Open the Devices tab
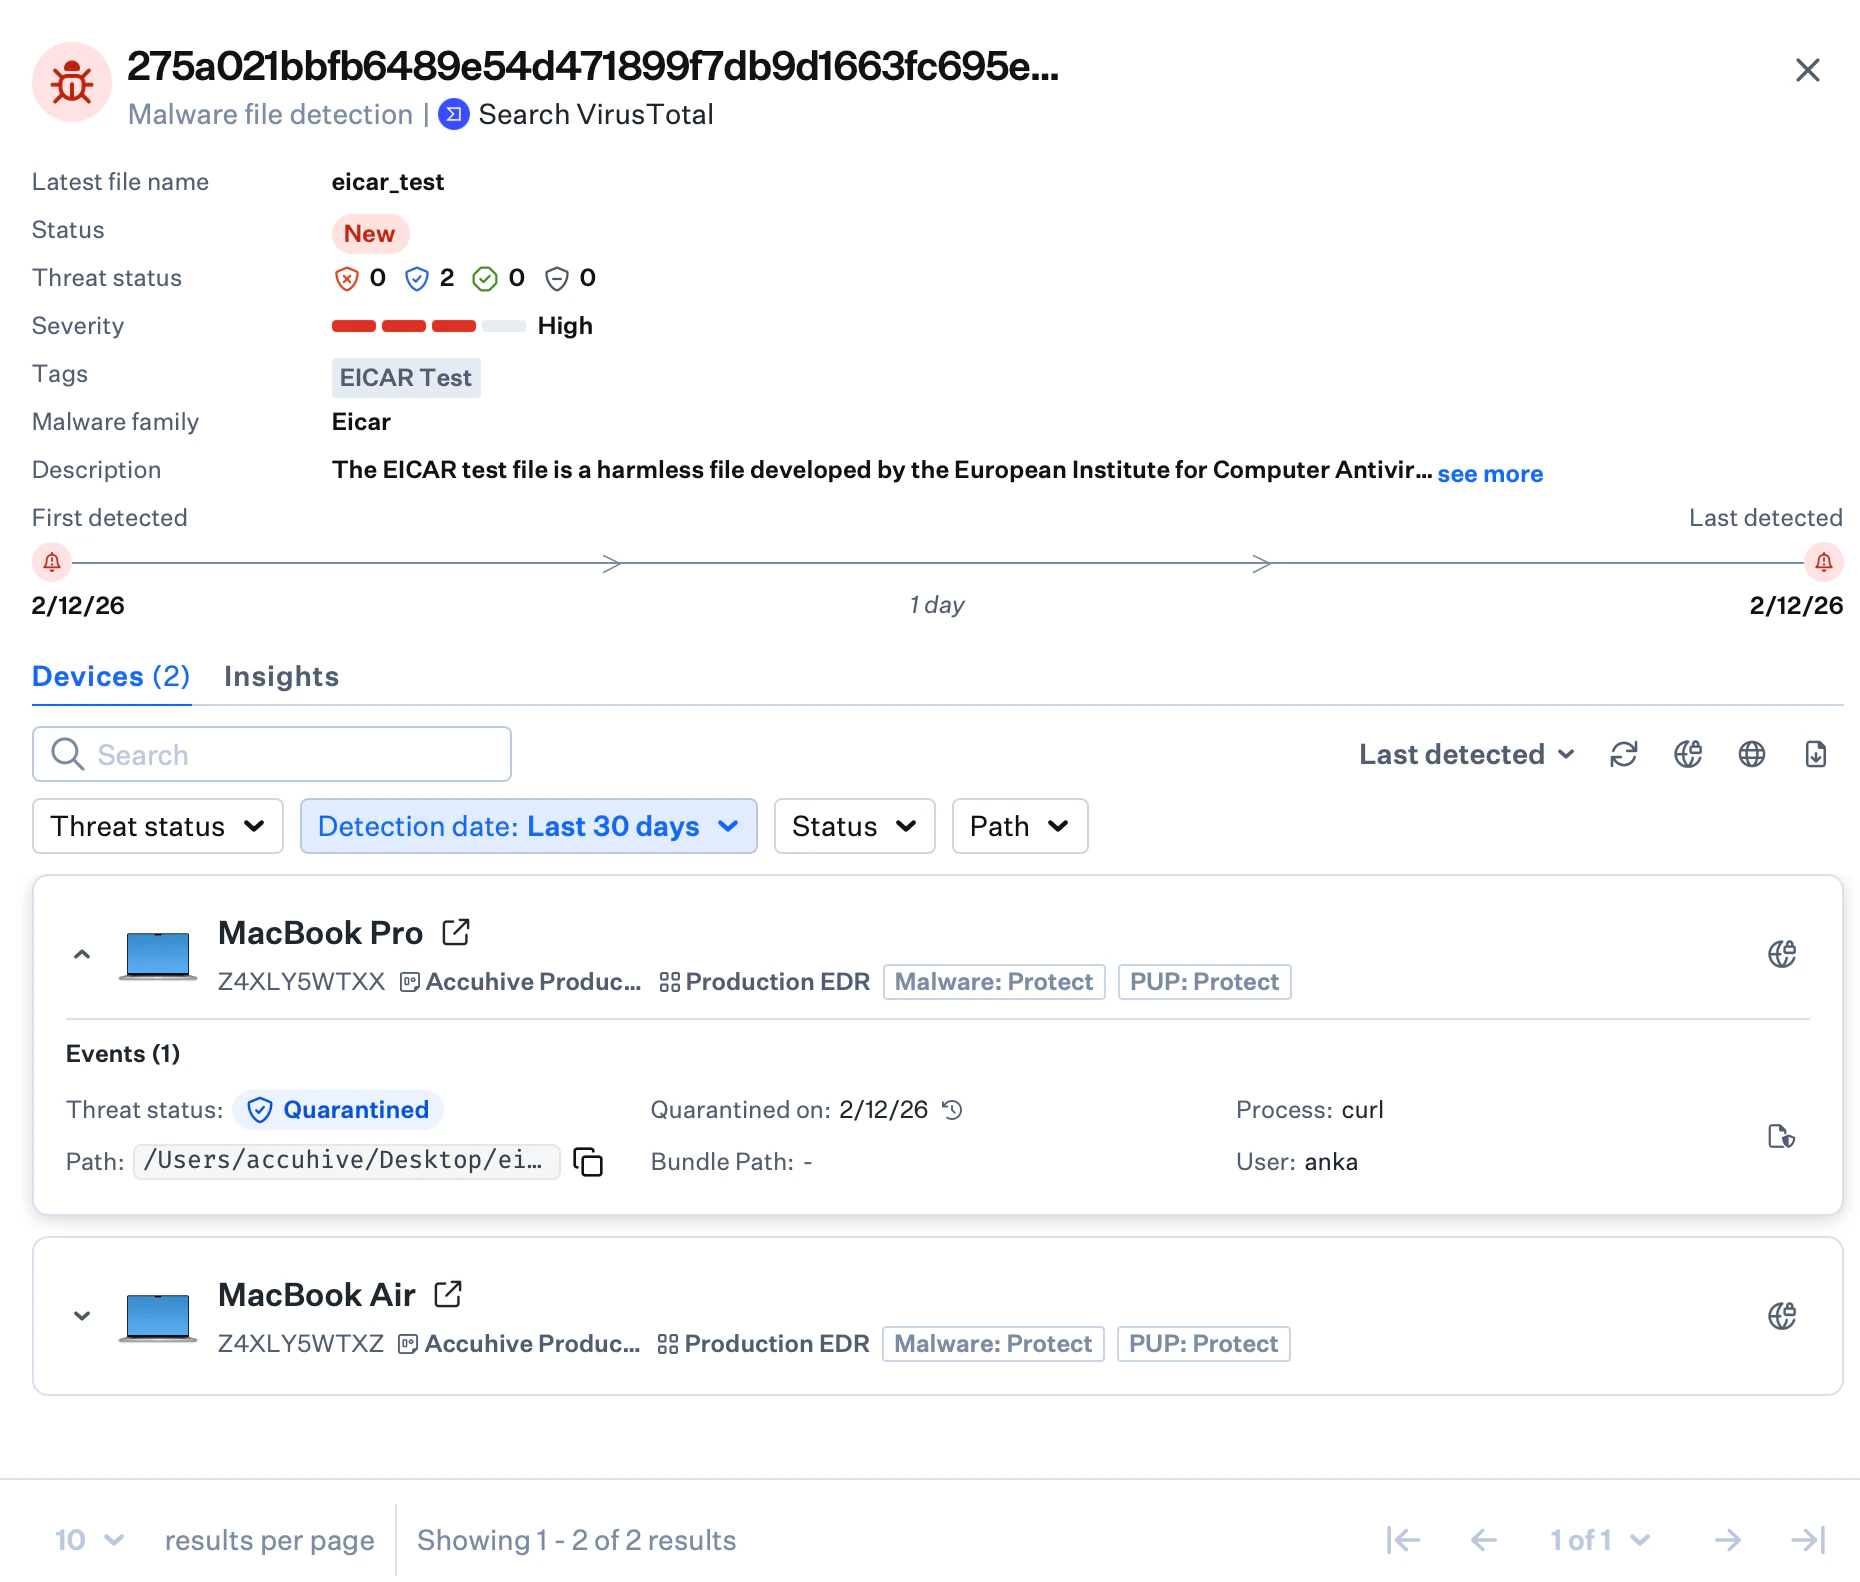 point(110,677)
